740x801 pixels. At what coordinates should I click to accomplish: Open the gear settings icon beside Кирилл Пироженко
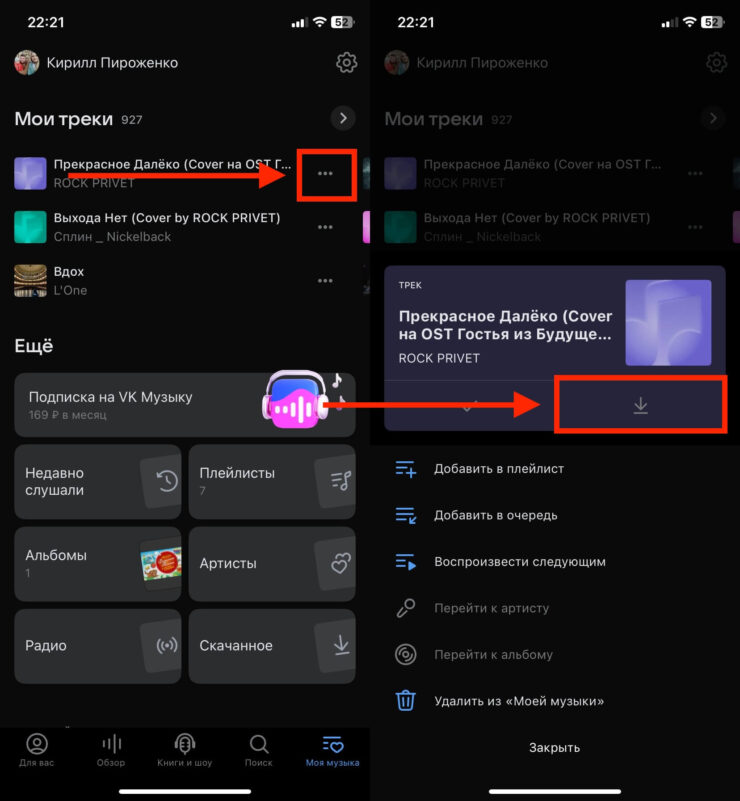(346, 63)
